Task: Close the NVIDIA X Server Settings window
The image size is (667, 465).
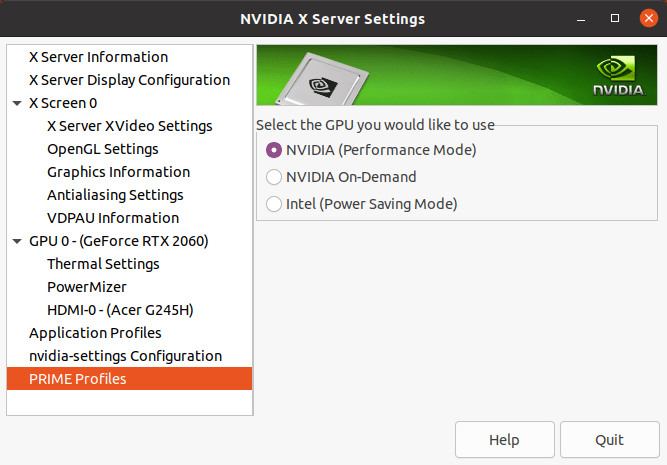Action: [x=649, y=18]
